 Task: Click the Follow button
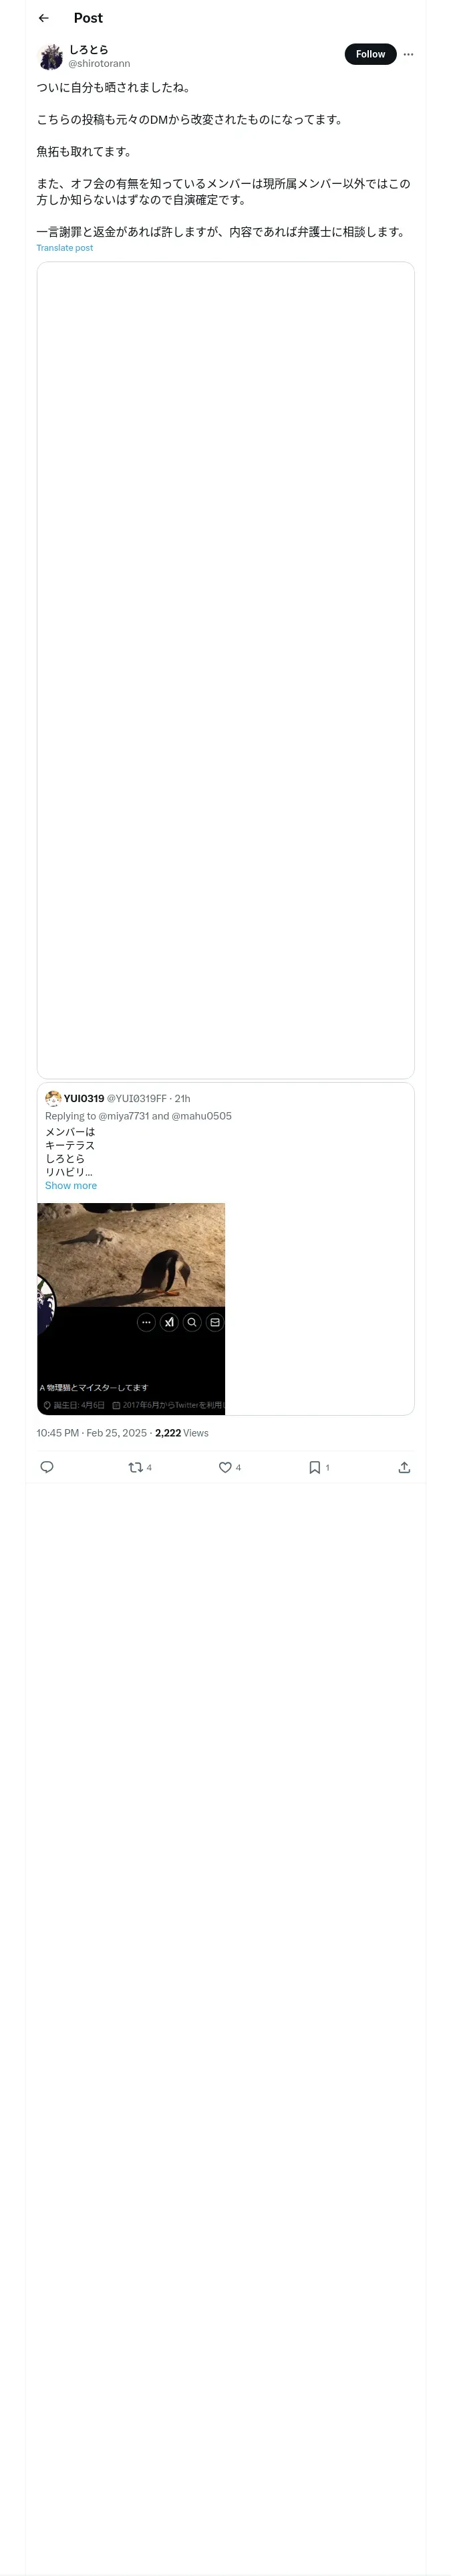point(370,54)
